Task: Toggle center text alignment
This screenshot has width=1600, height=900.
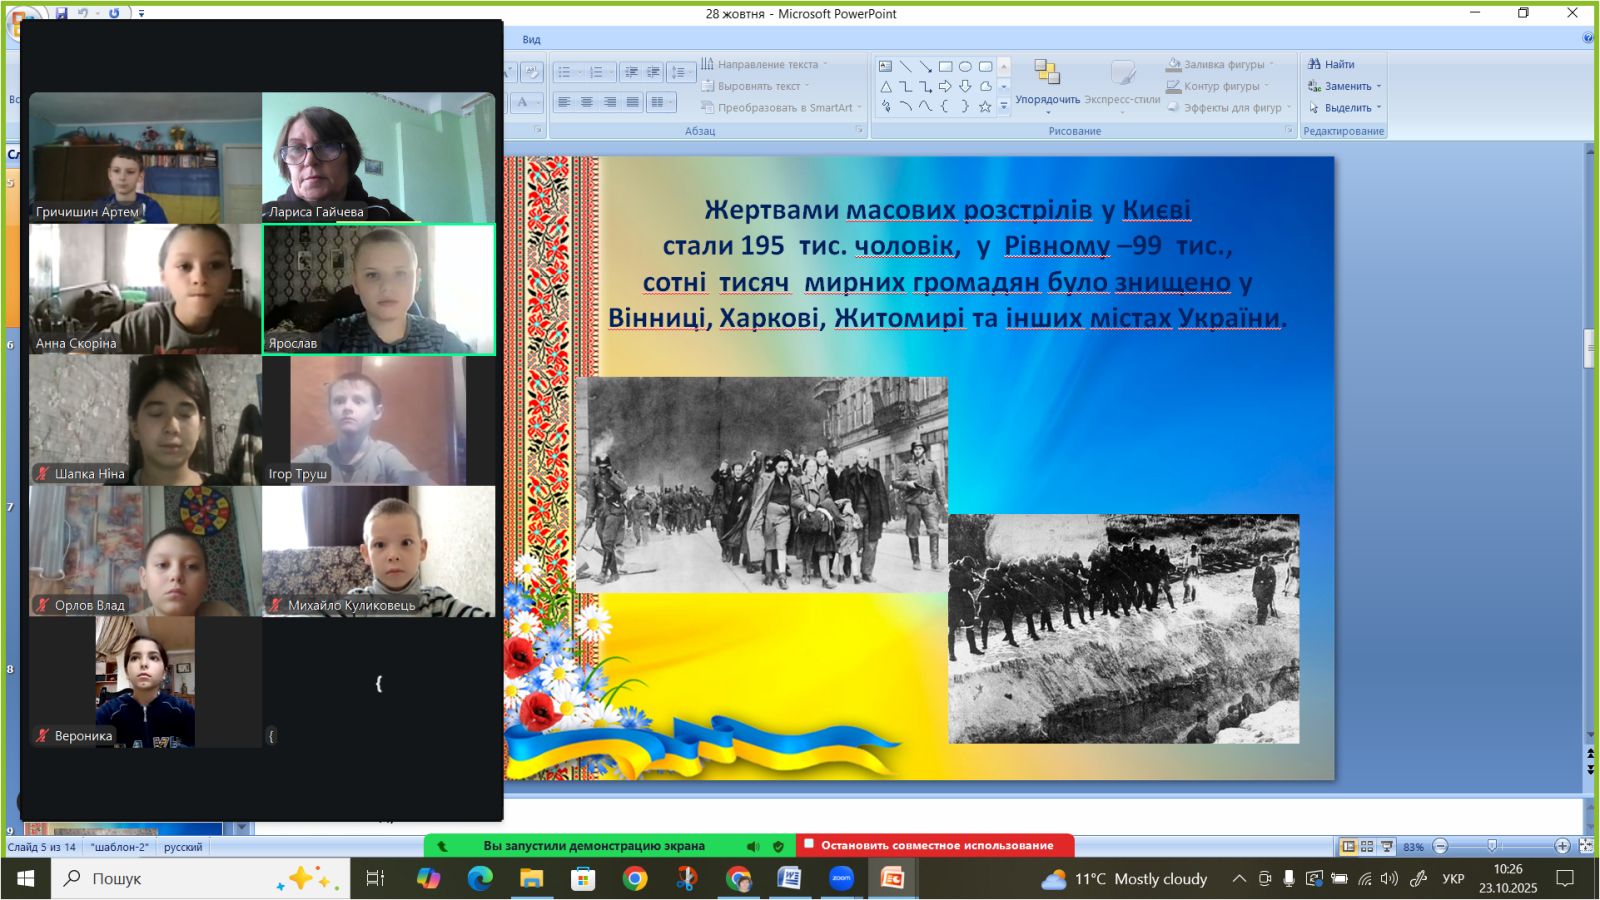Action: pyautogui.click(x=587, y=102)
